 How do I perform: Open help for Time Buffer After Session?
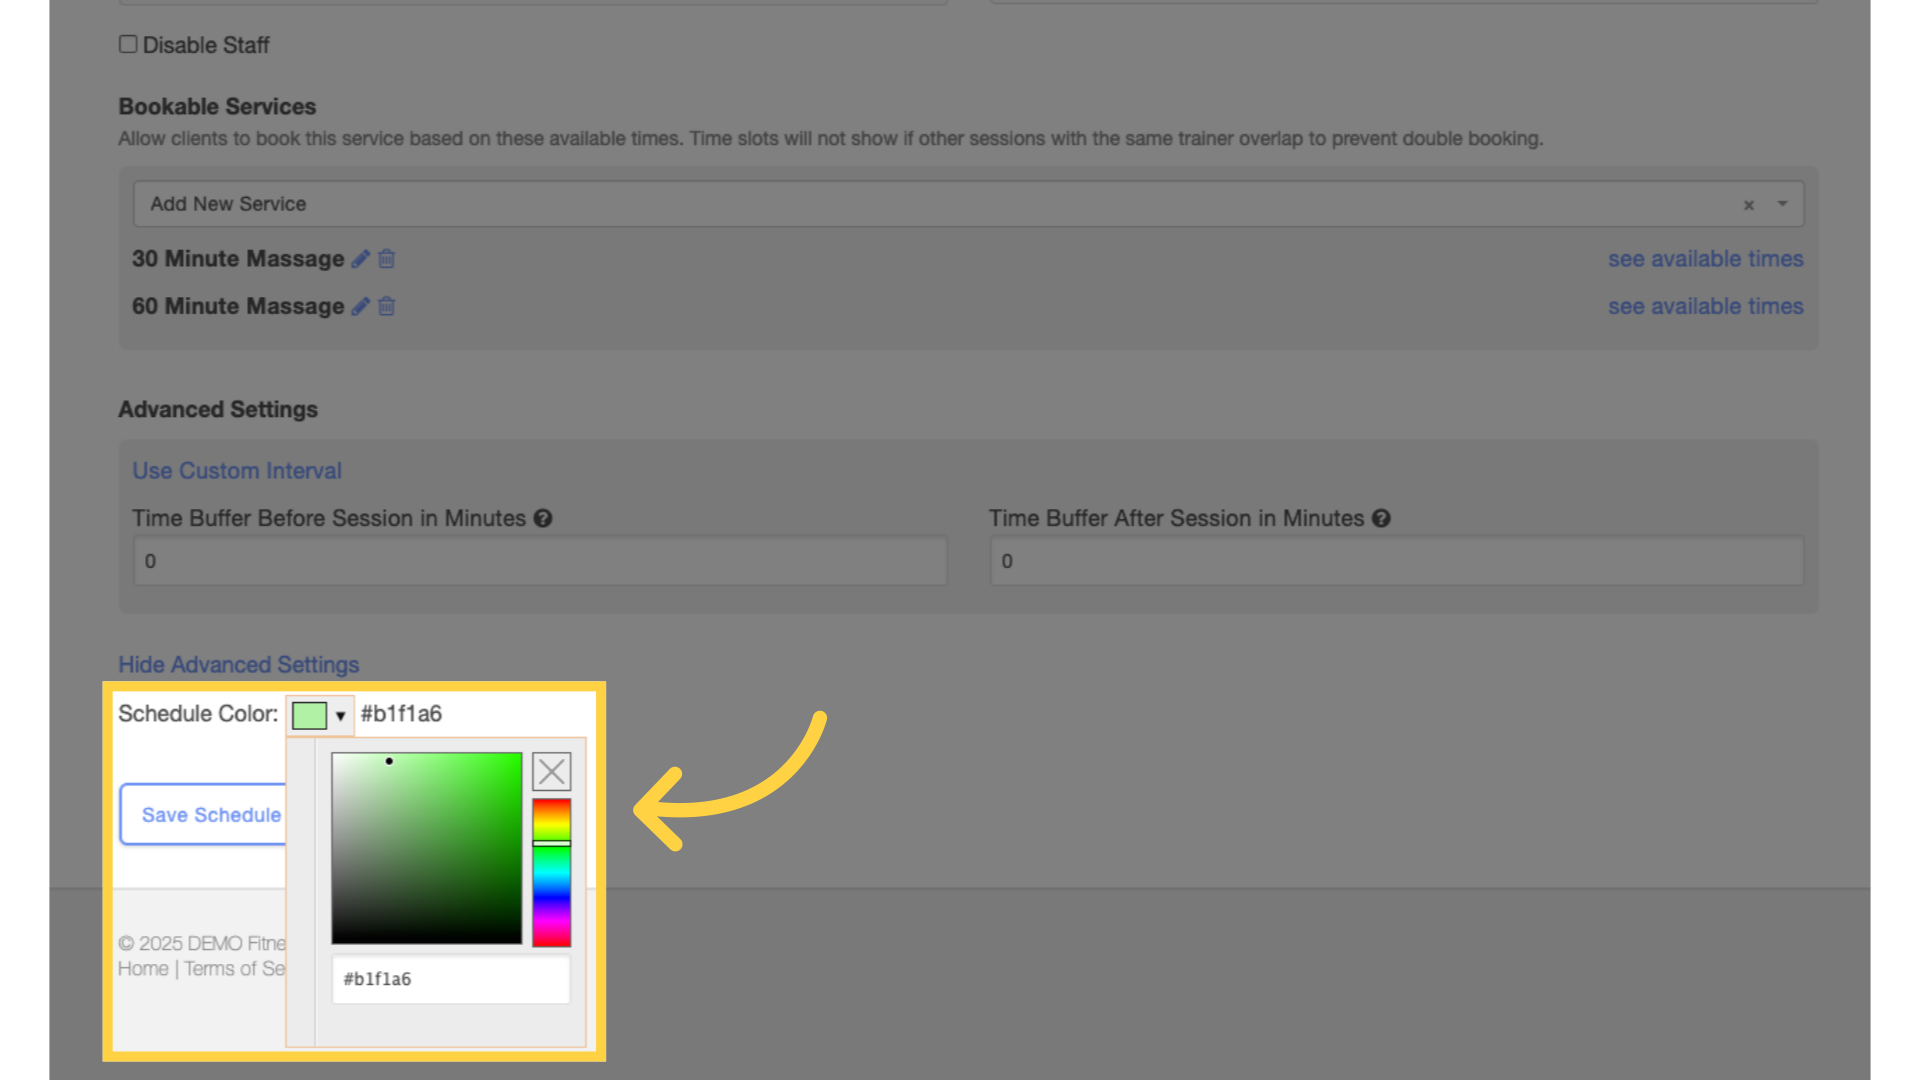(x=1381, y=519)
